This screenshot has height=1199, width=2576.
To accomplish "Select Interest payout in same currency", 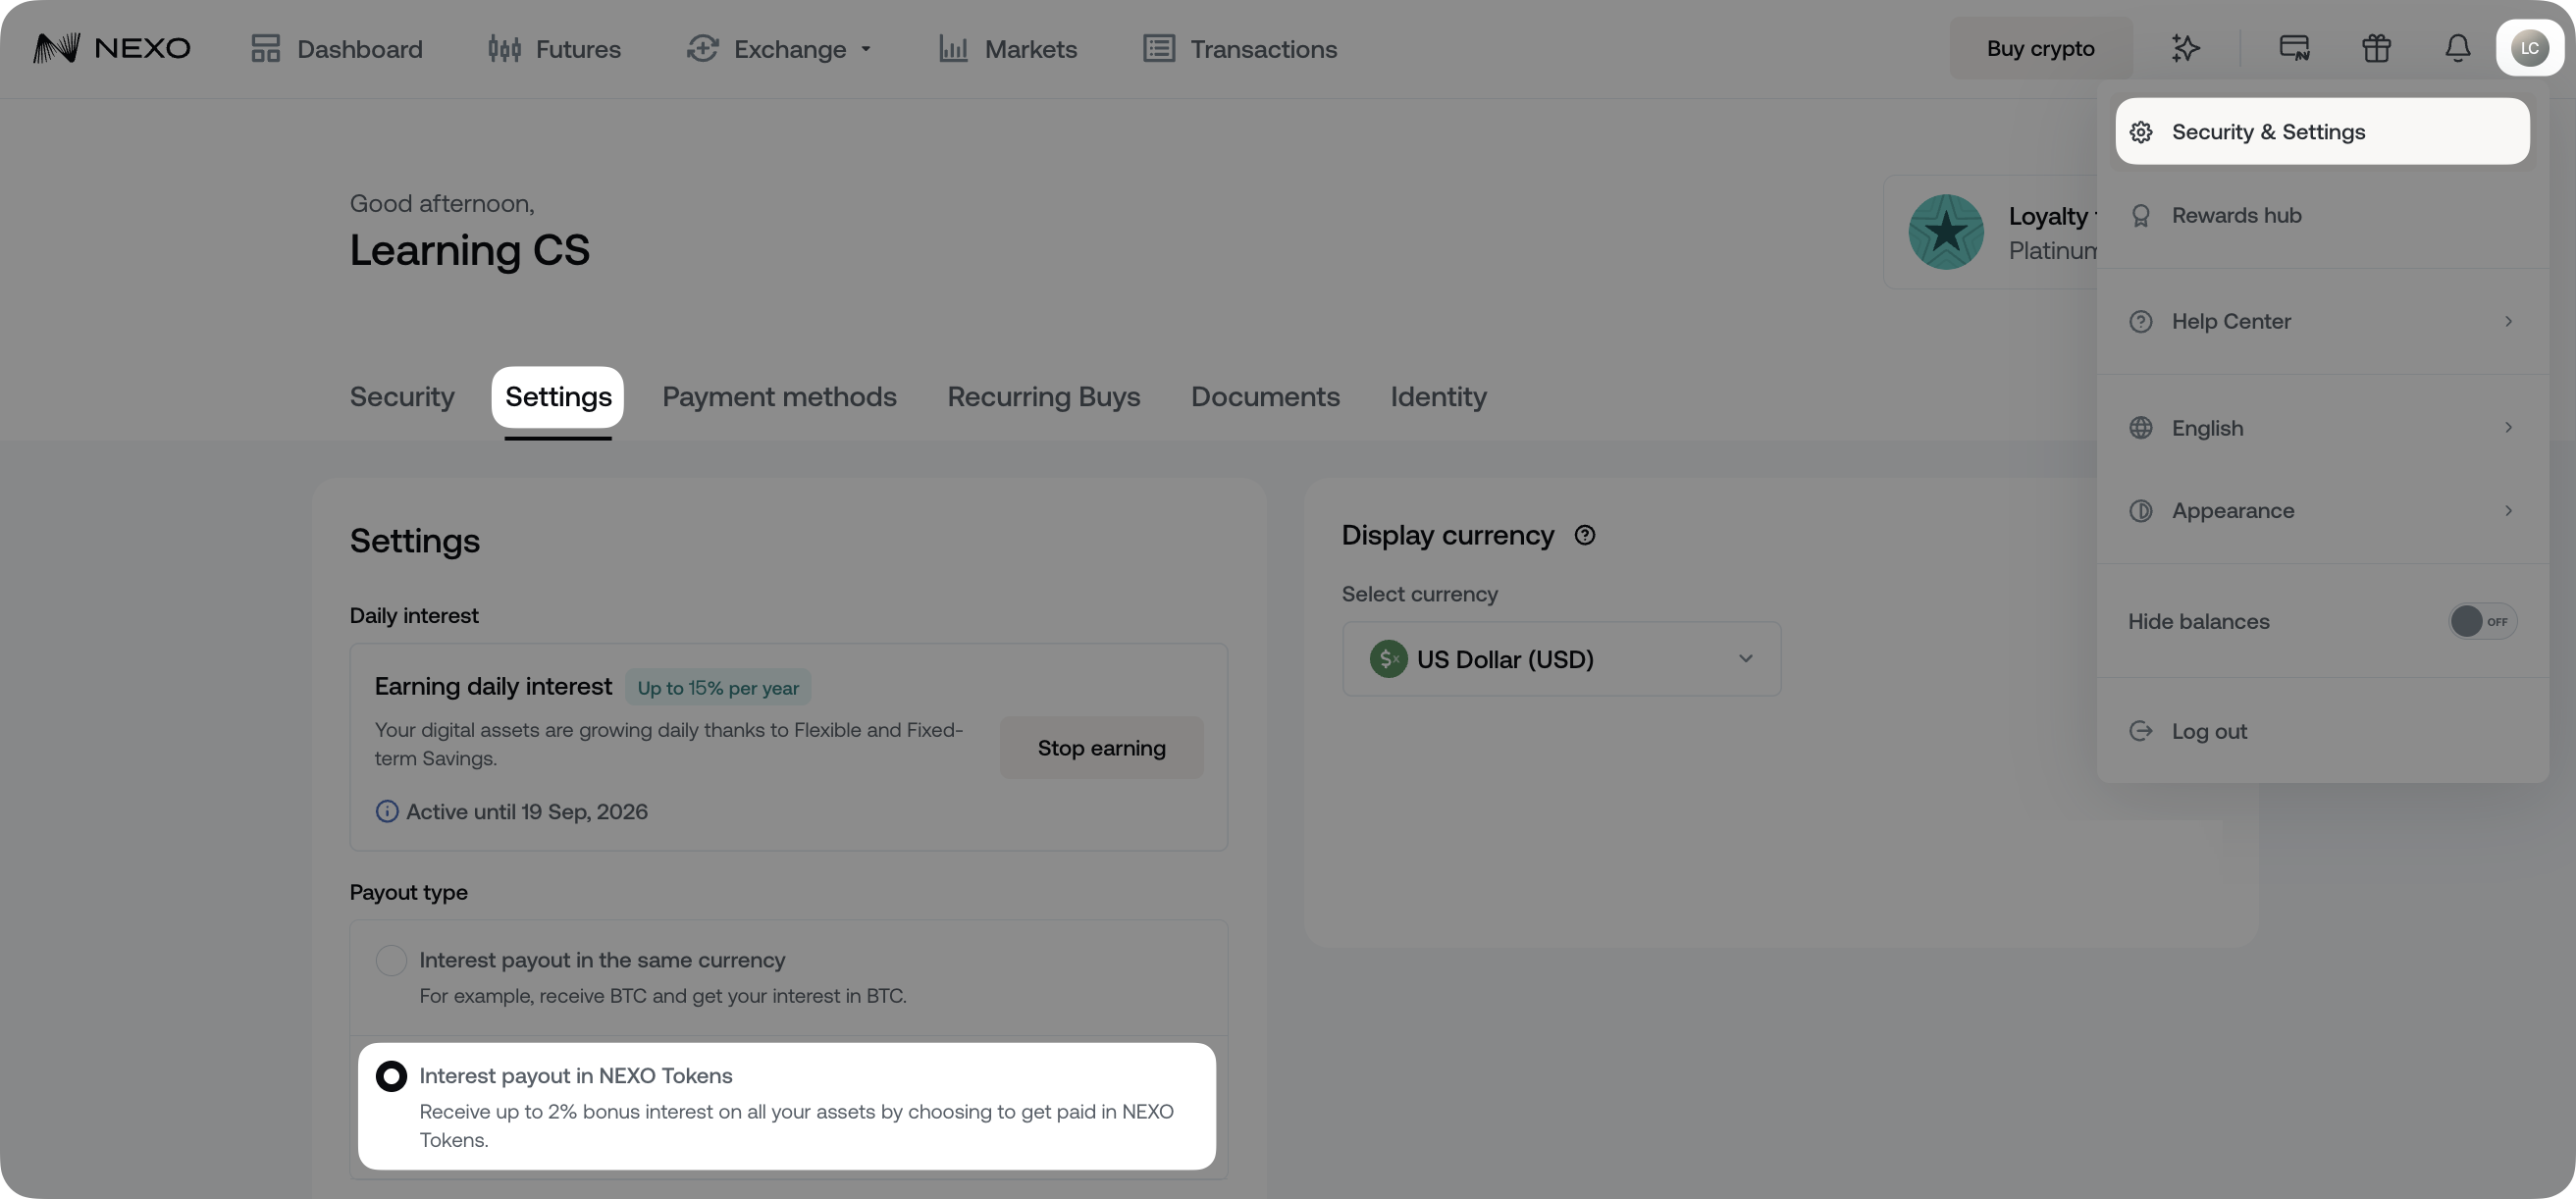I will (391, 960).
